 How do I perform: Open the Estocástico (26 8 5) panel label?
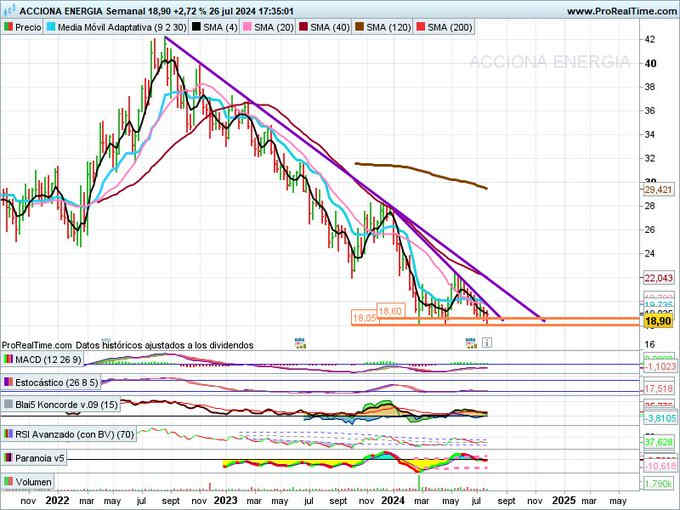[x=51, y=382]
